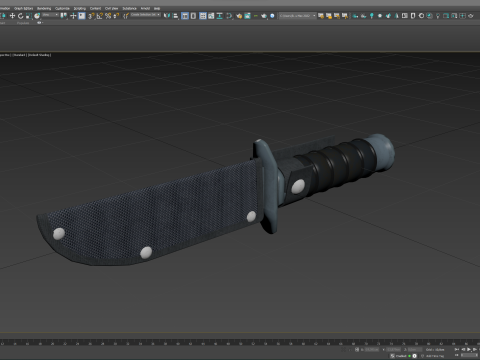This screenshot has width=480, height=360.
Task: Select the Select and Manipulate tool
Action: point(73,16)
